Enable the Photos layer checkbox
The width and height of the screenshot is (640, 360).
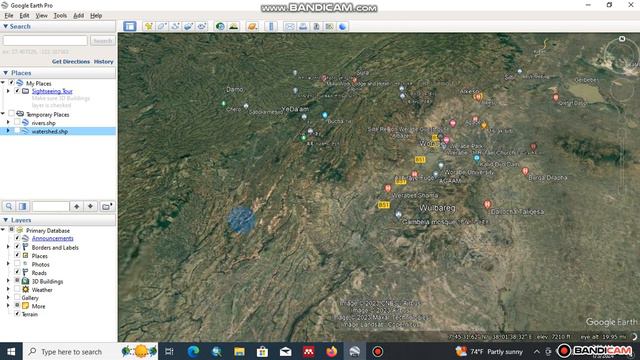click(17, 264)
